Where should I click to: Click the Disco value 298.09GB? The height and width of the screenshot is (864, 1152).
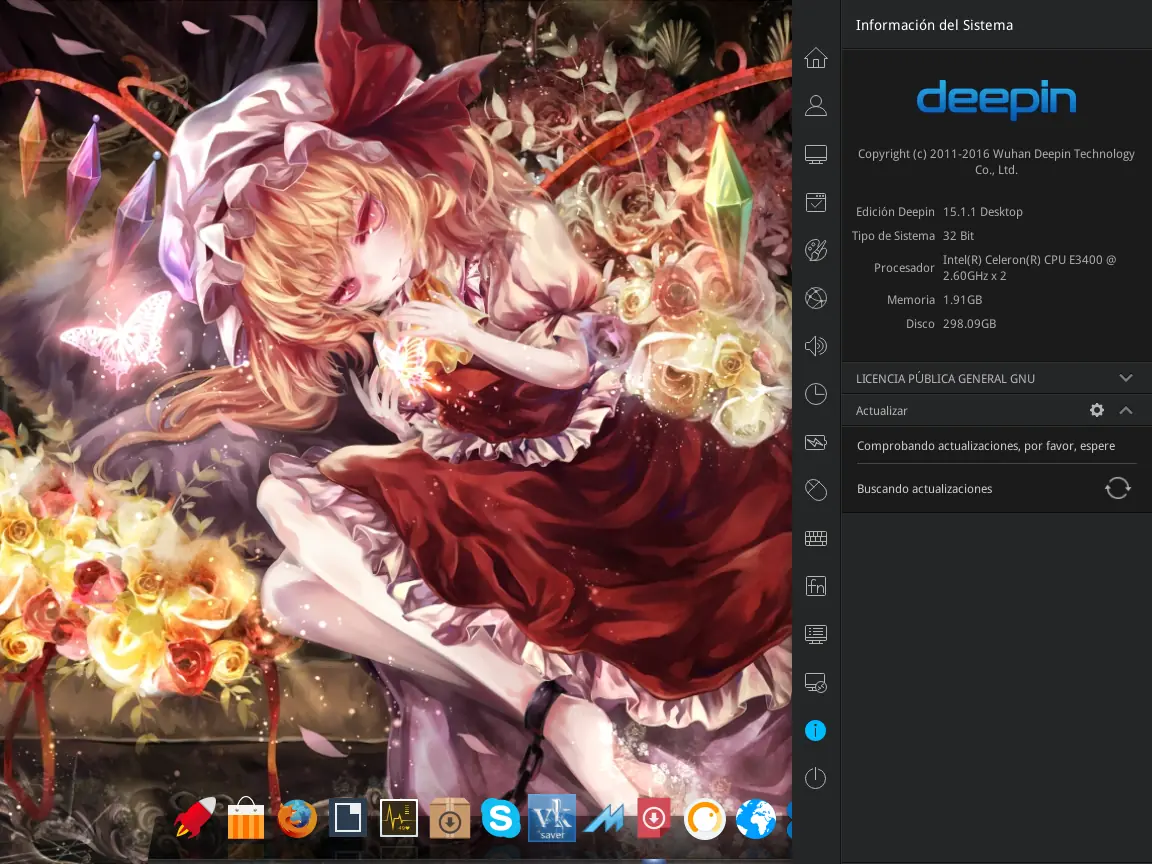click(x=969, y=324)
